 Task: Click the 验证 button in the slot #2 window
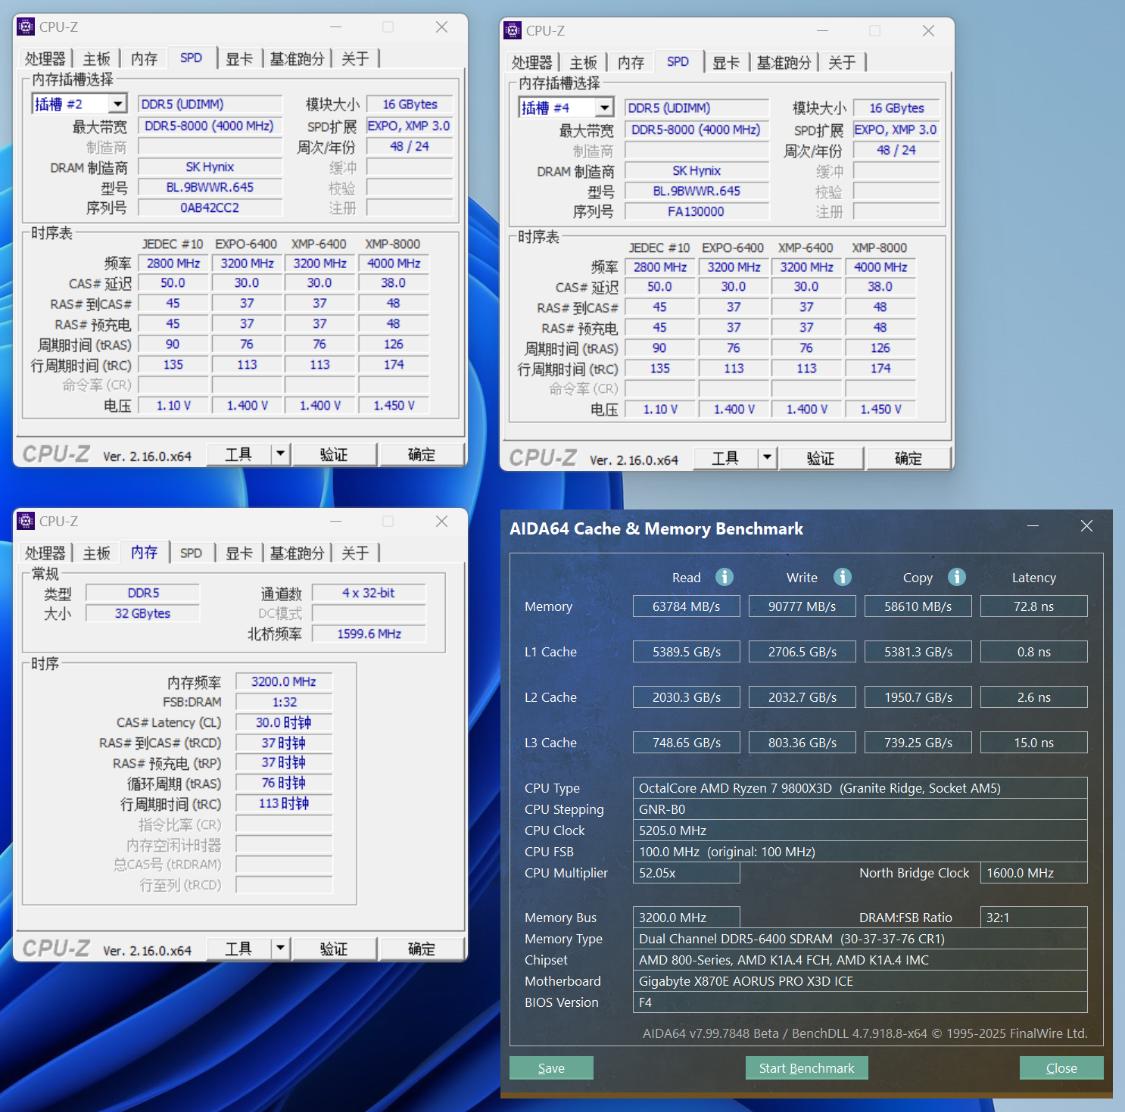pyautogui.click(x=335, y=453)
